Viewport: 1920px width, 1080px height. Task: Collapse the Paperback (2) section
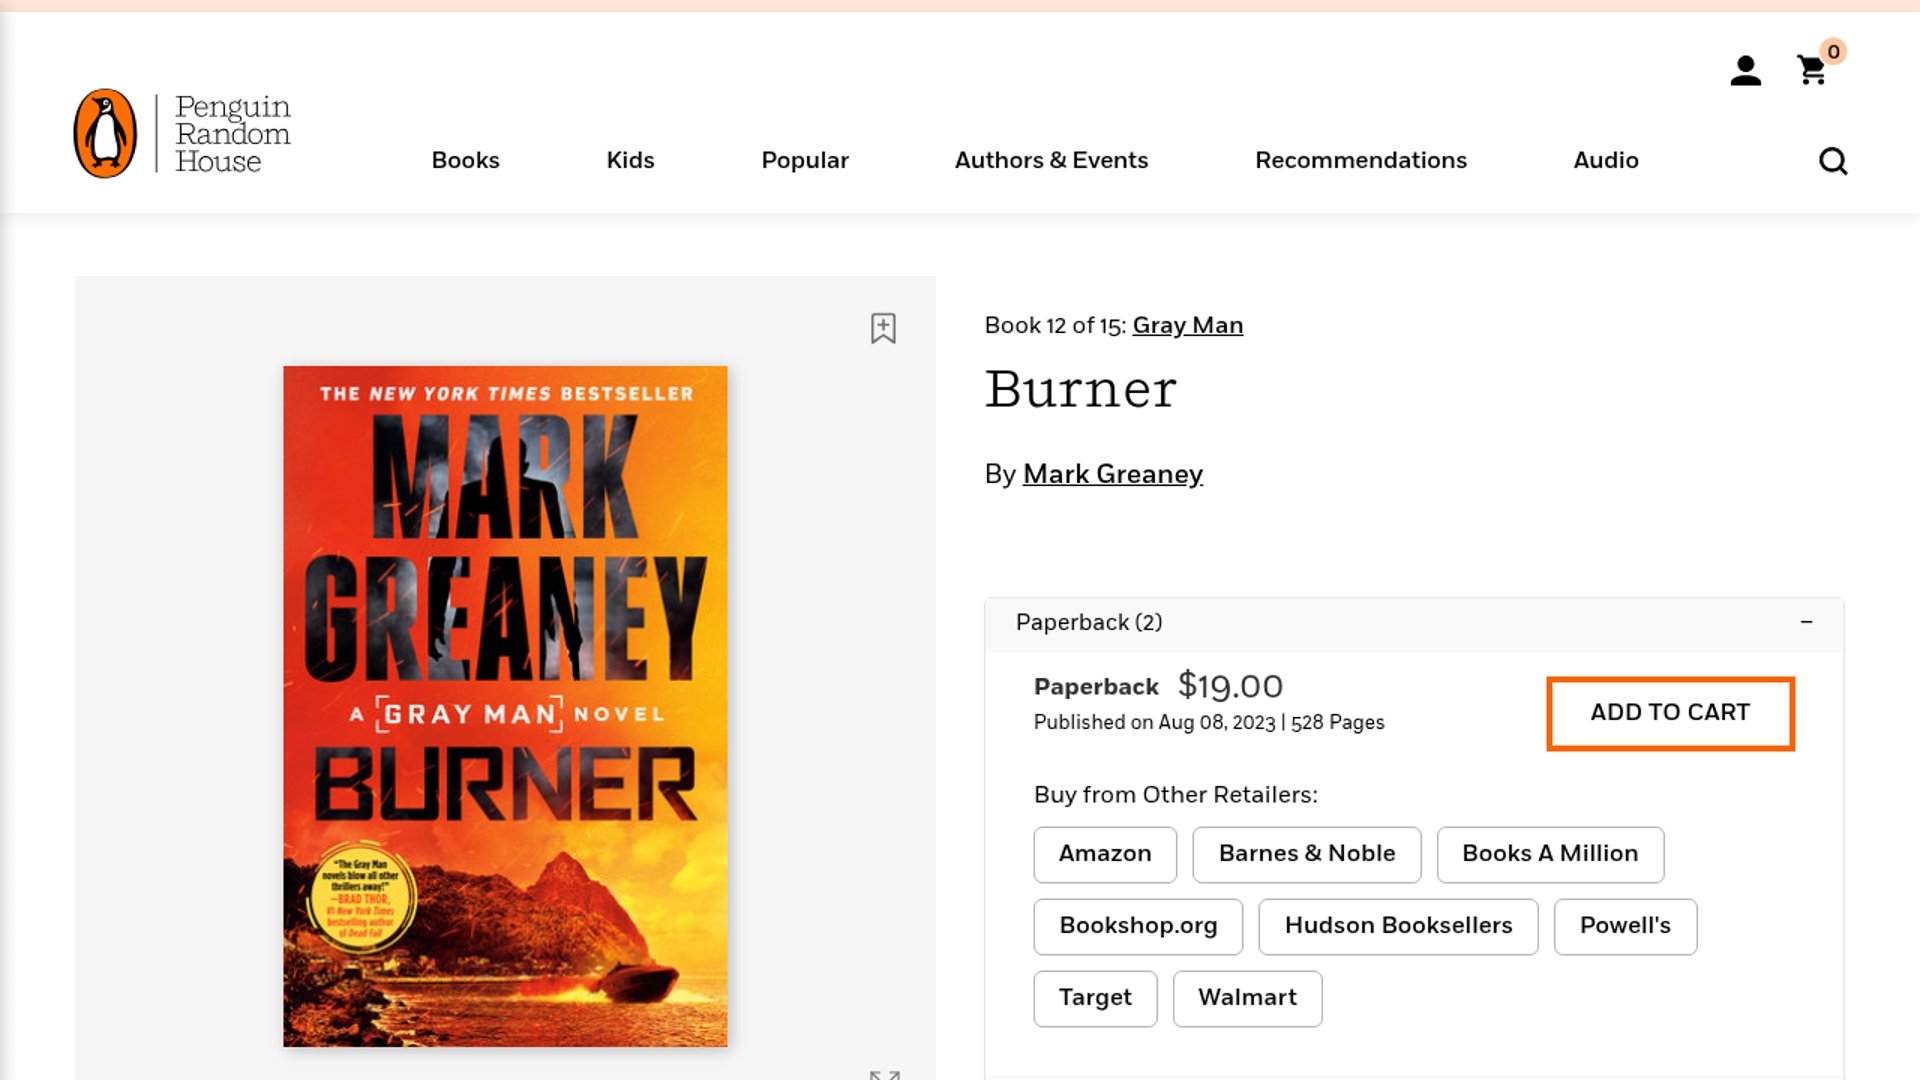point(1806,622)
